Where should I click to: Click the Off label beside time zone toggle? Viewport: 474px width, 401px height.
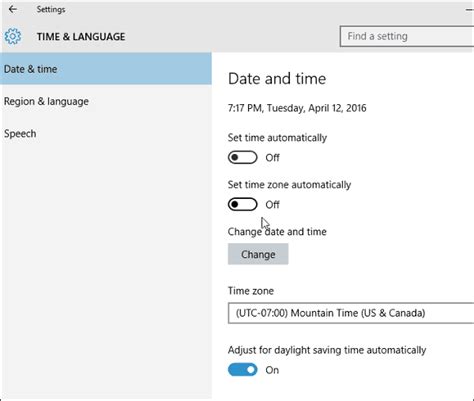click(x=272, y=205)
